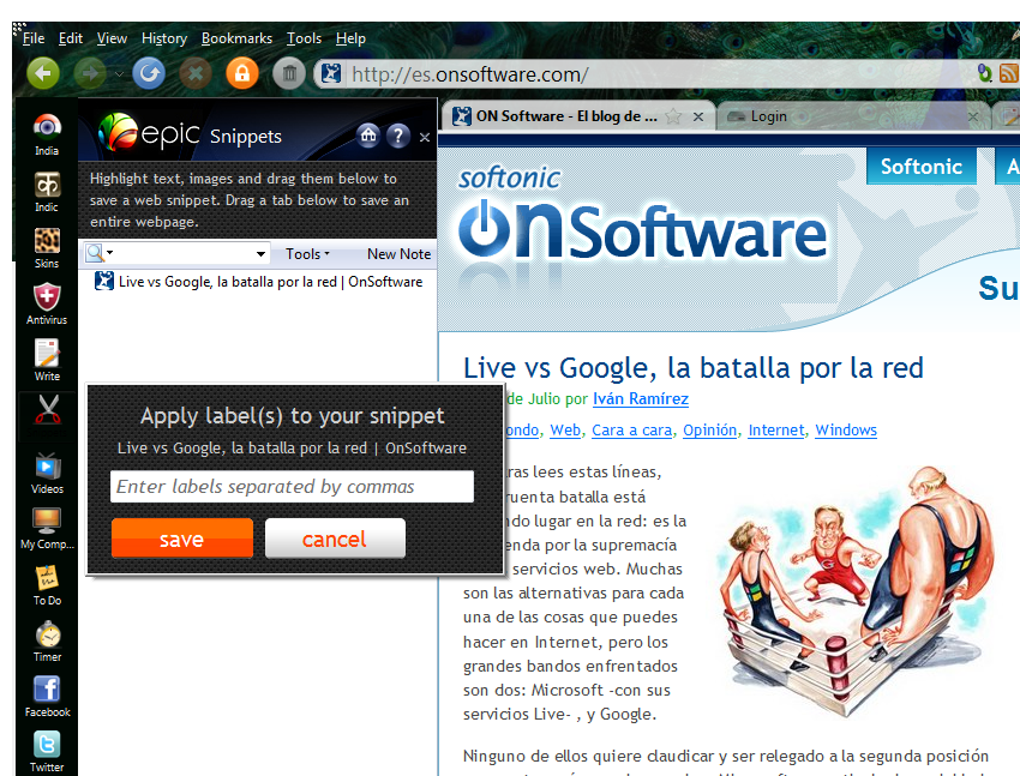Viewport: 1020px width, 776px height.
Task: Go forward with the arrow button
Action: (x=90, y=74)
